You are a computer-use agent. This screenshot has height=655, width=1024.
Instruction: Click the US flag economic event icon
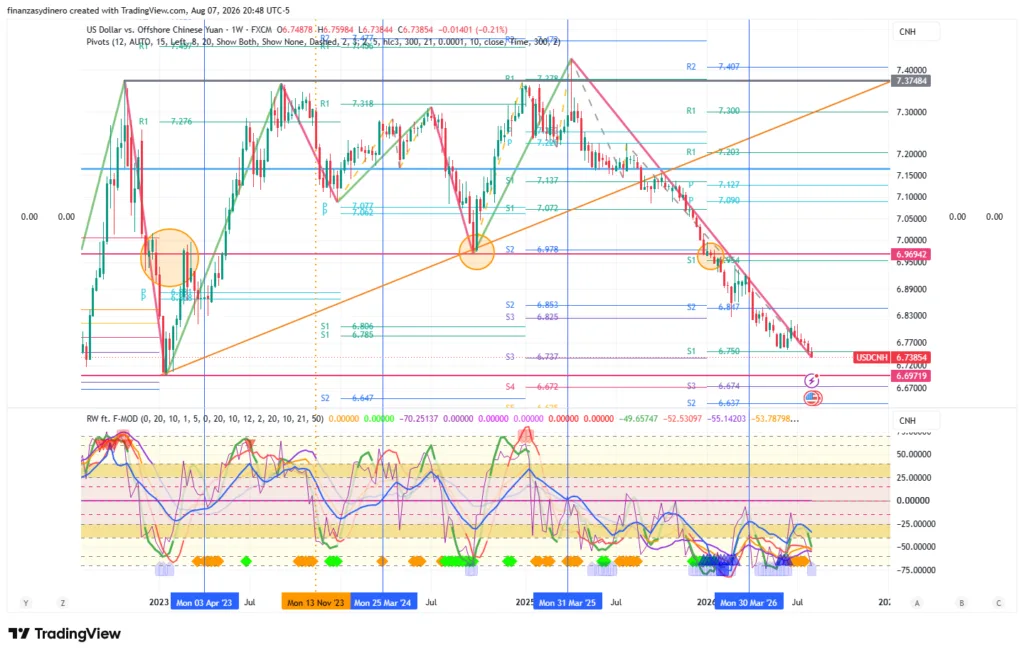click(x=812, y=397)
